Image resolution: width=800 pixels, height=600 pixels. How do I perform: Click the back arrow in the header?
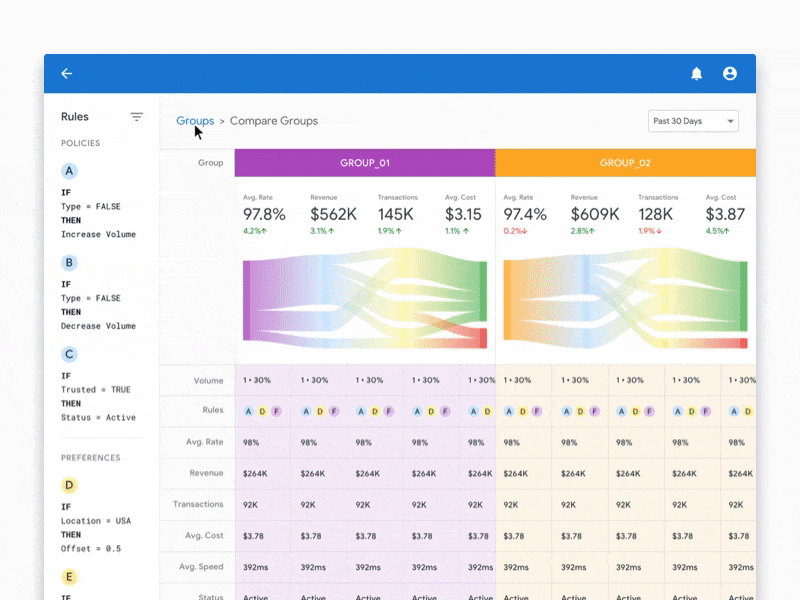tap(66, 73)
